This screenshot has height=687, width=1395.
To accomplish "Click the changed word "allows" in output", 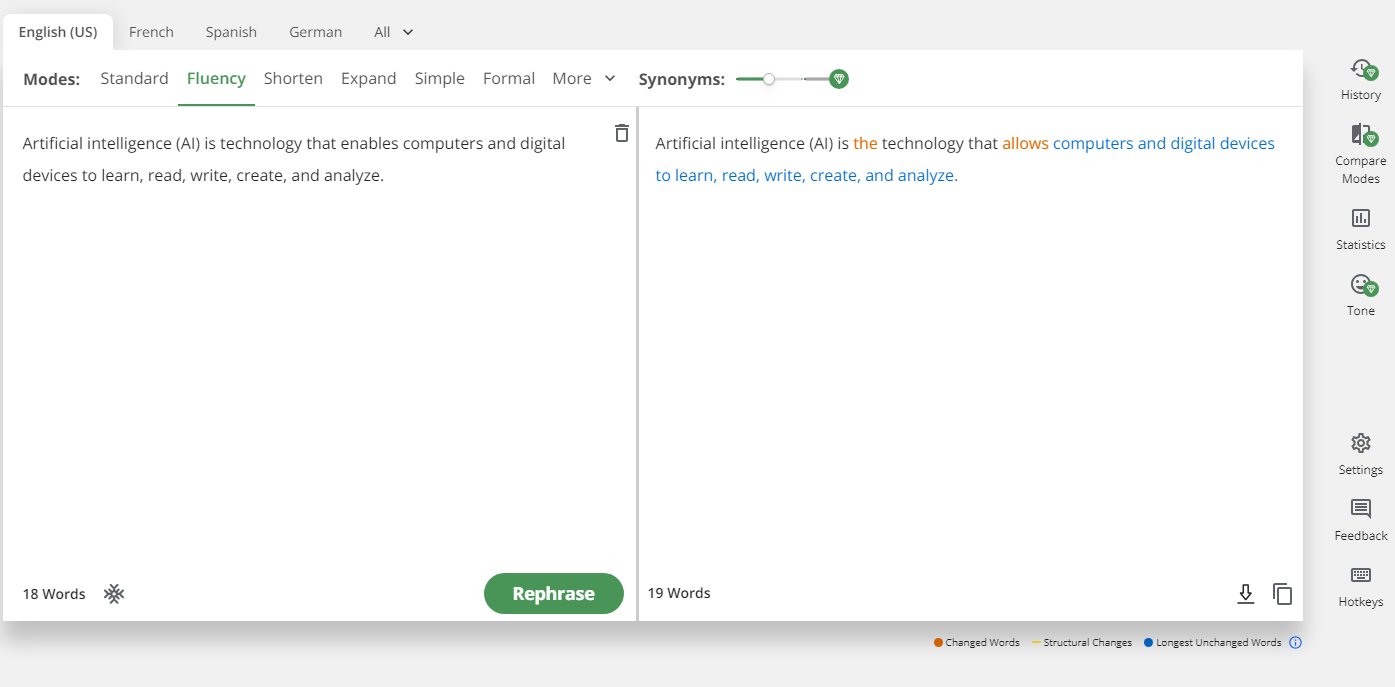I will 1025,144.
